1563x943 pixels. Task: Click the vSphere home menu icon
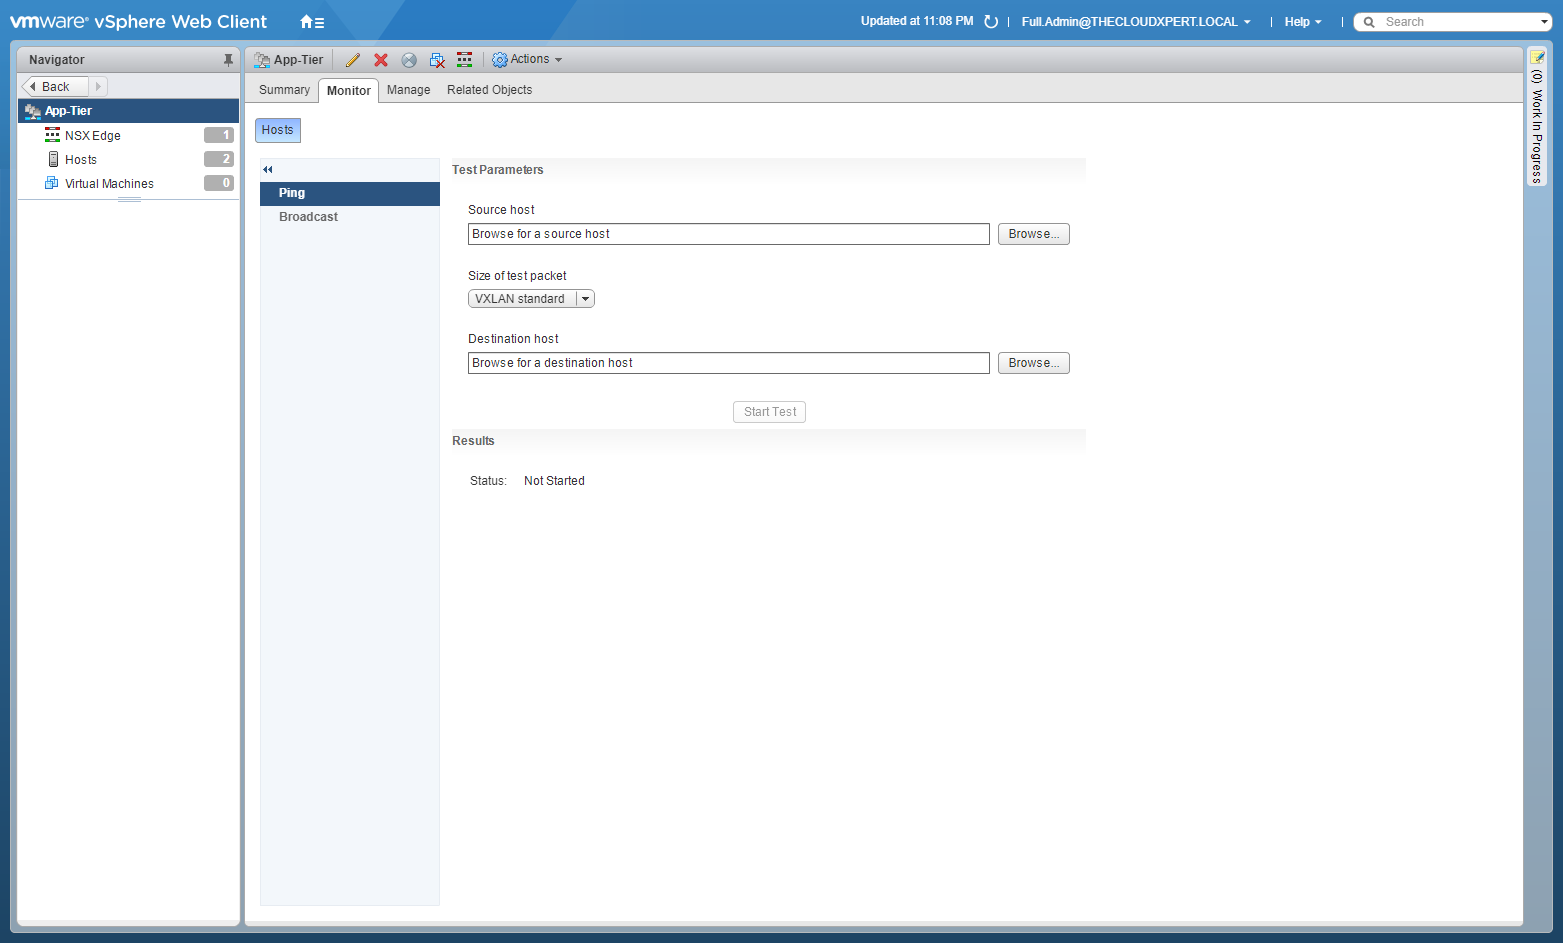(x=312, y=22)
